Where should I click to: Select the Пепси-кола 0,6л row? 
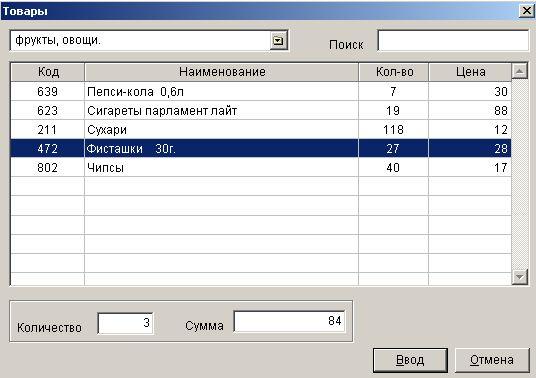[x=261, y=91]
